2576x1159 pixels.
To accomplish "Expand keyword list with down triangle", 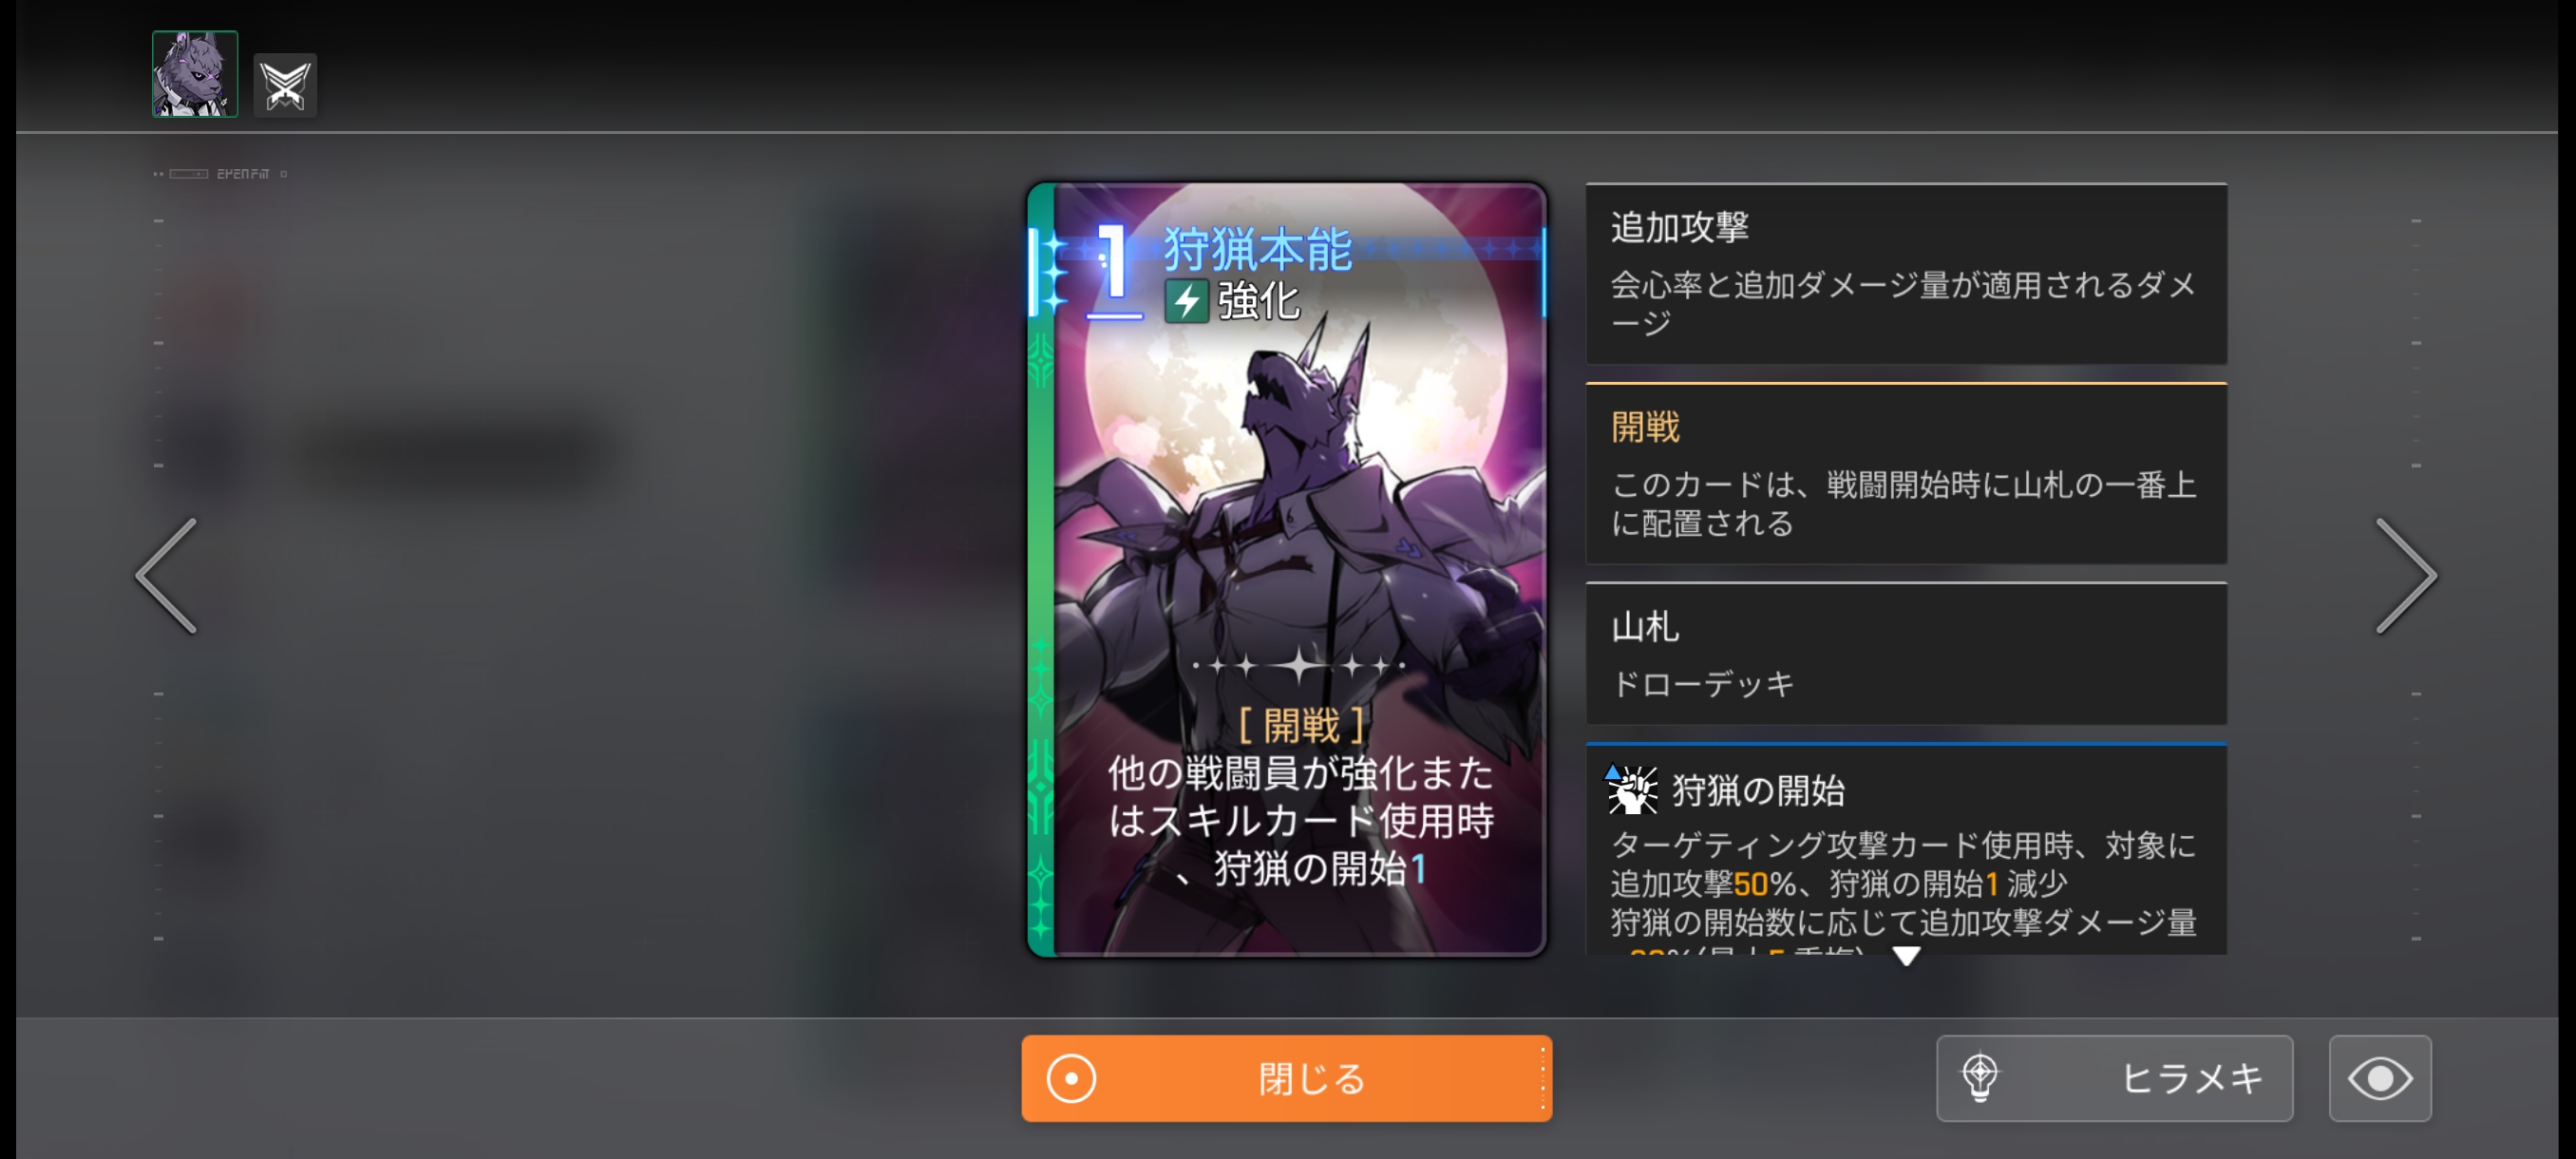I will (1906, 955).
